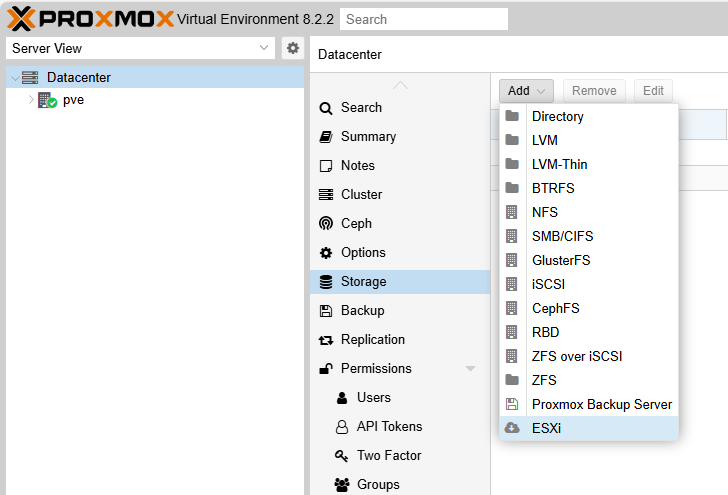This screenshot has width=728, height=495.
Task: Open the Backup section
Action: tap(400, 310)
